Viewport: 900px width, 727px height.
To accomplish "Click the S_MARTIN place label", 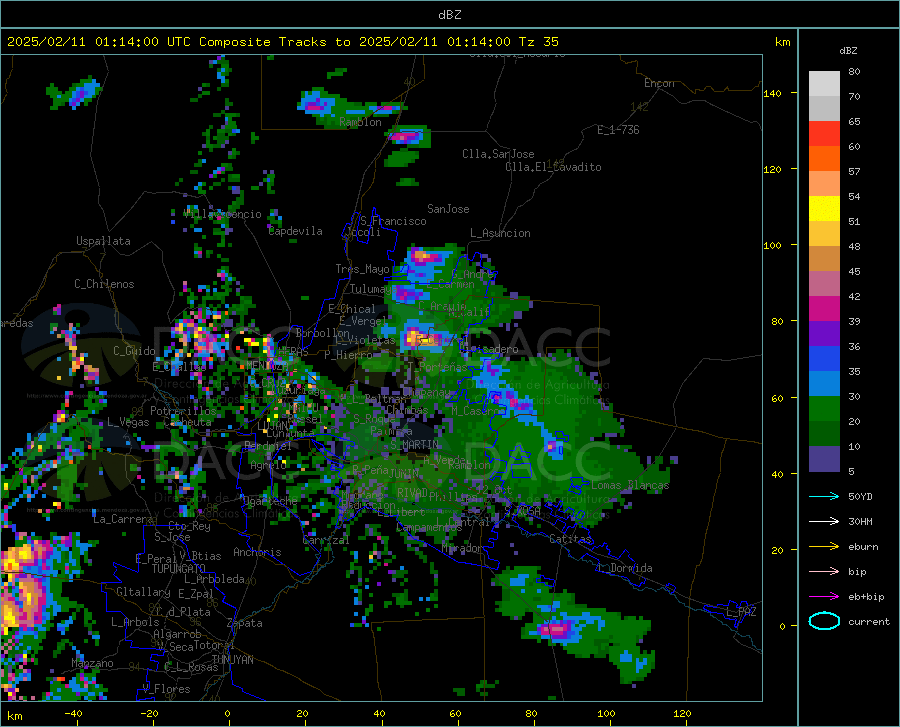I will [x=414, y=445].
